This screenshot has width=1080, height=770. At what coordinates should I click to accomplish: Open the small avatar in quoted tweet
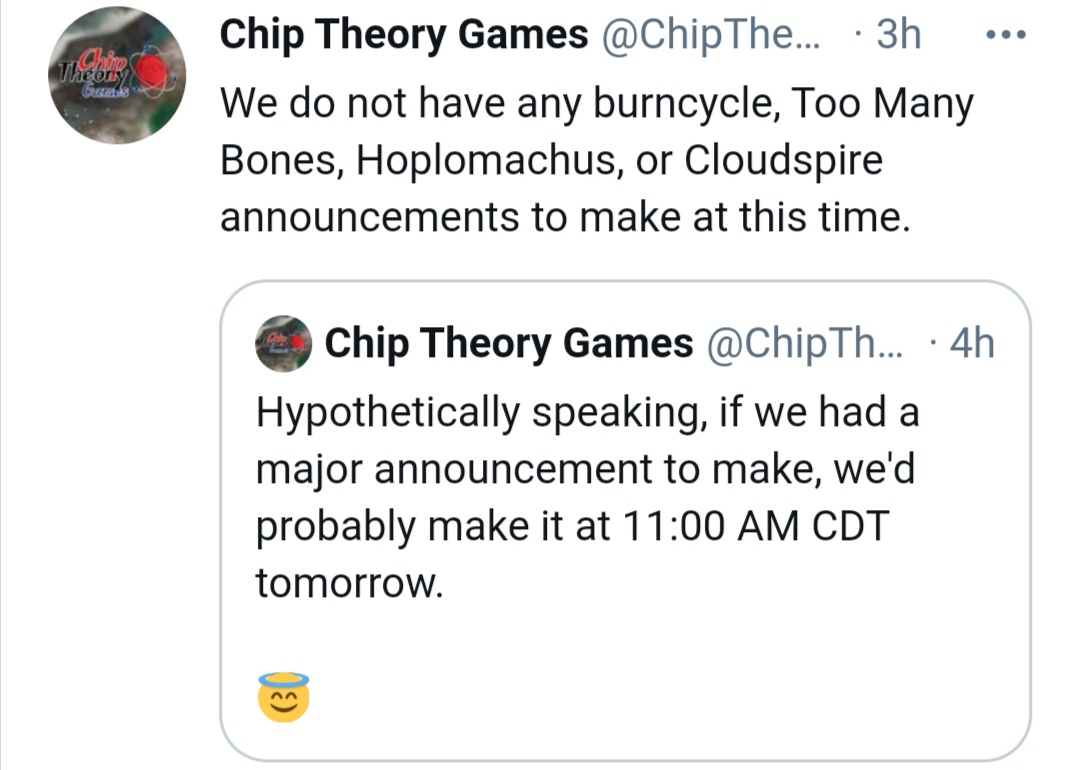(283, 343)
